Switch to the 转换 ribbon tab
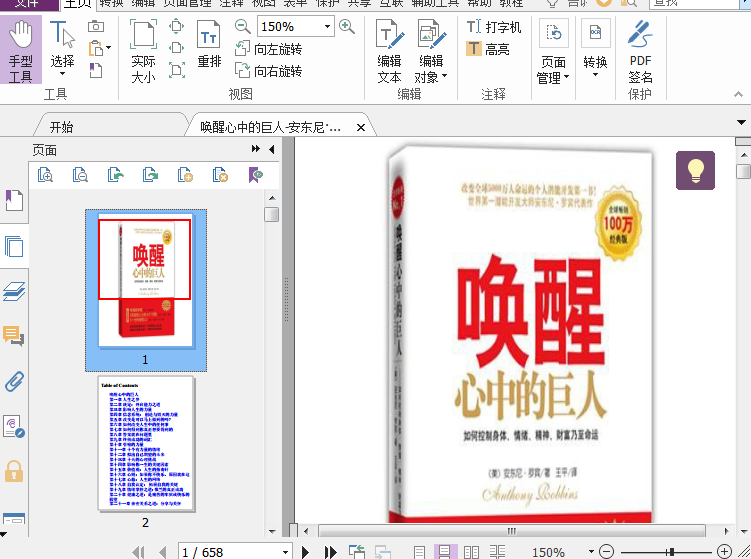 [x=112, y=4]
